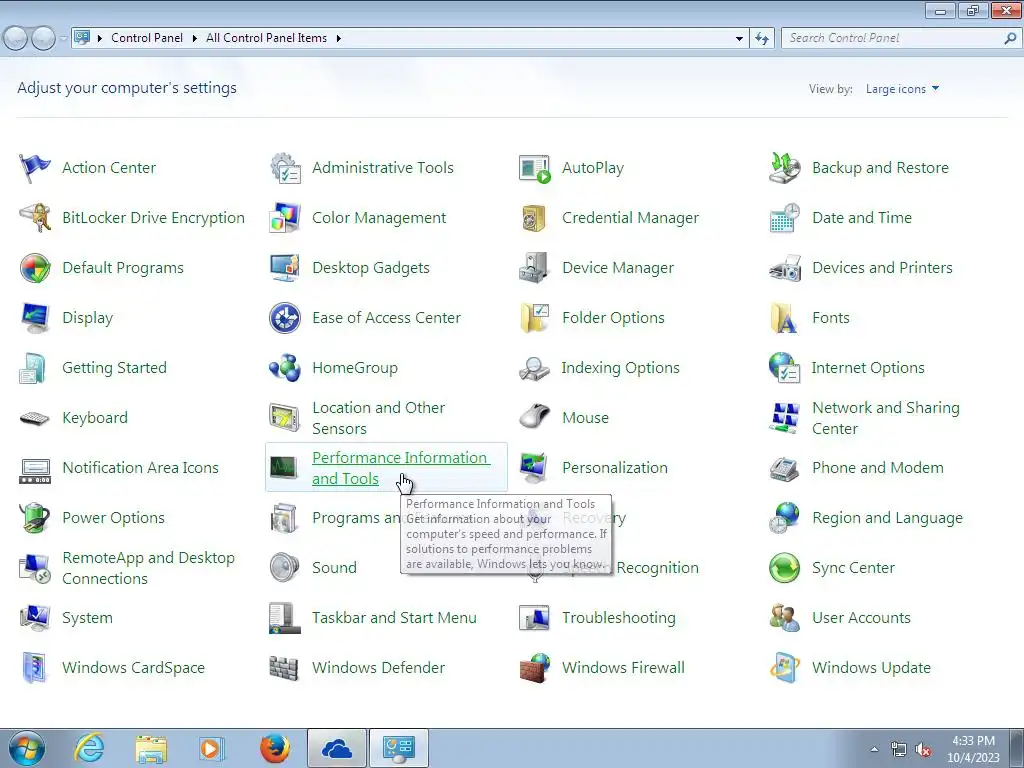The height and width of the screenshot is (768, 1024).
Task: Open the Troubleshooting link
Action: [x=619, y=618]
